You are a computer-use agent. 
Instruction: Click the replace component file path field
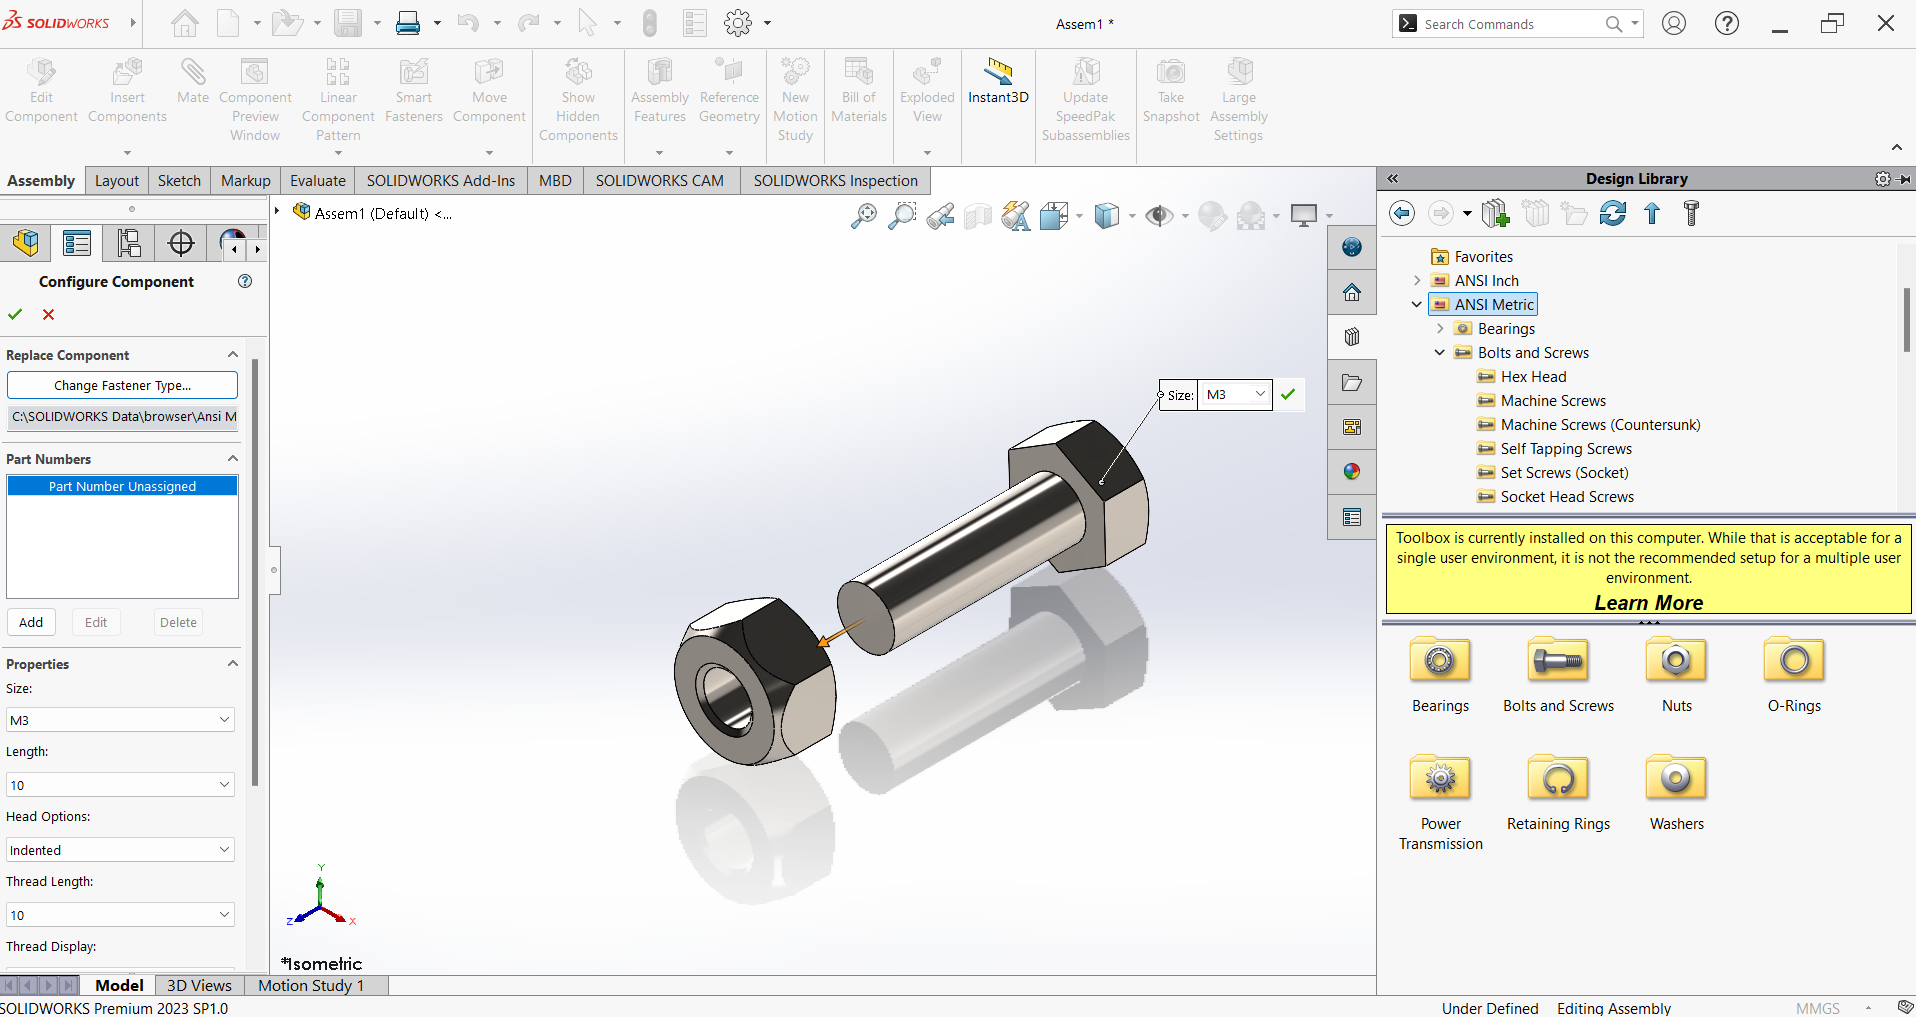tap(122, 417)
